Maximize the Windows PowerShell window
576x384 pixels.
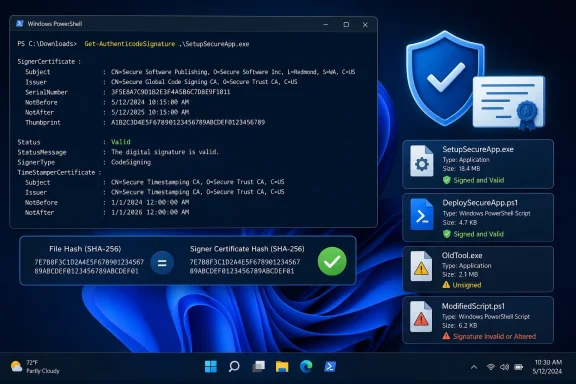[x=346, y=25]
